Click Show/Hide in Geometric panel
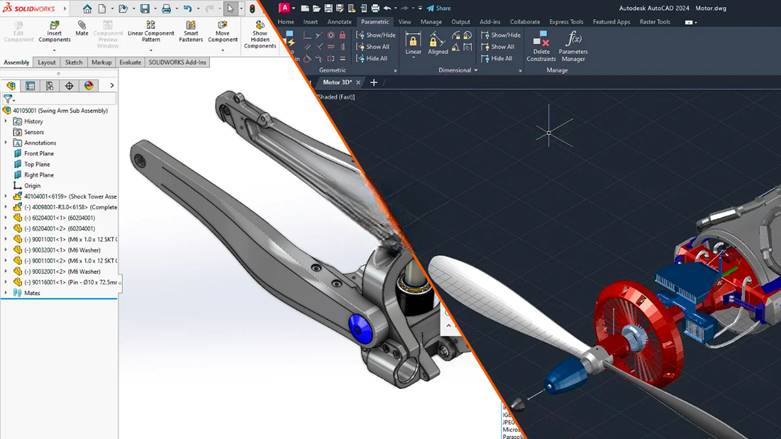 [376, 35]
